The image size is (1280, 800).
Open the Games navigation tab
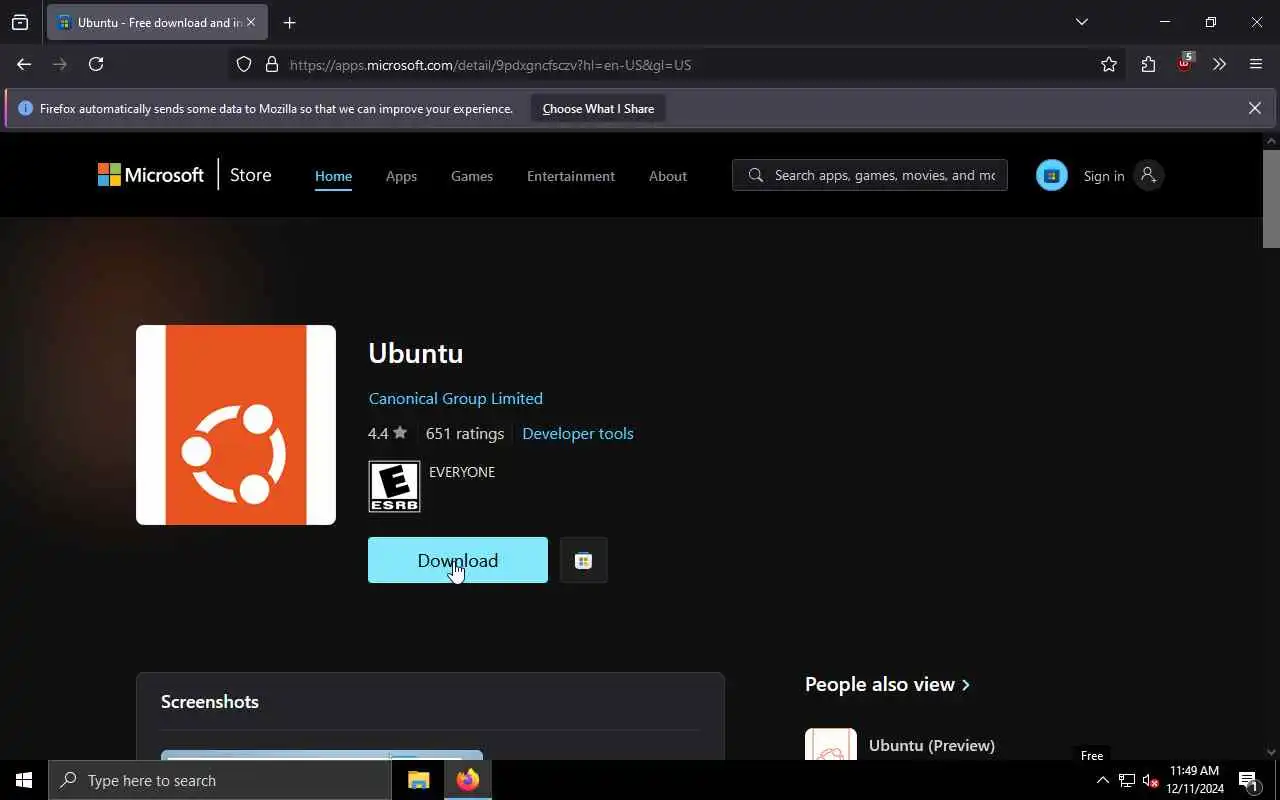pos(472,176)
